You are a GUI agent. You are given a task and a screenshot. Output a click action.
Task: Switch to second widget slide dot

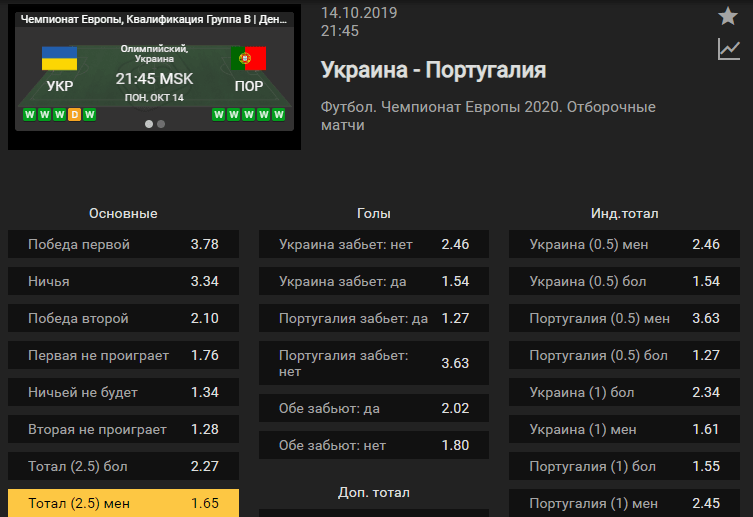(x=161, y=124)
